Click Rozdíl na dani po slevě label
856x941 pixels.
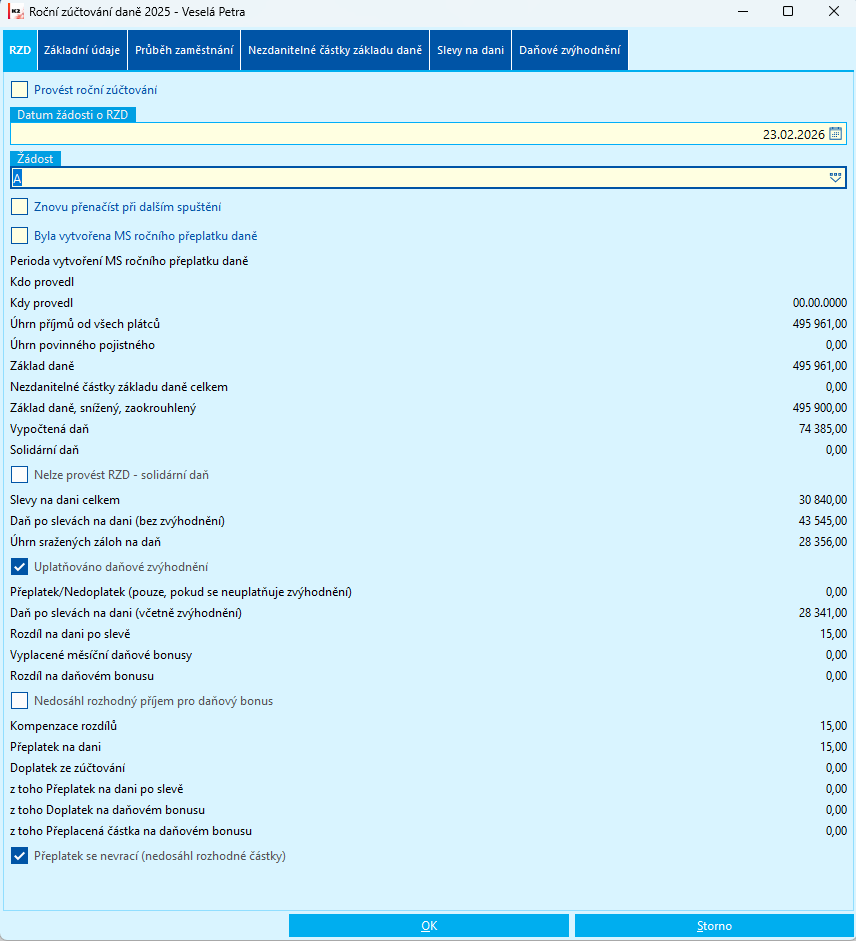click(x=70, y=634)
